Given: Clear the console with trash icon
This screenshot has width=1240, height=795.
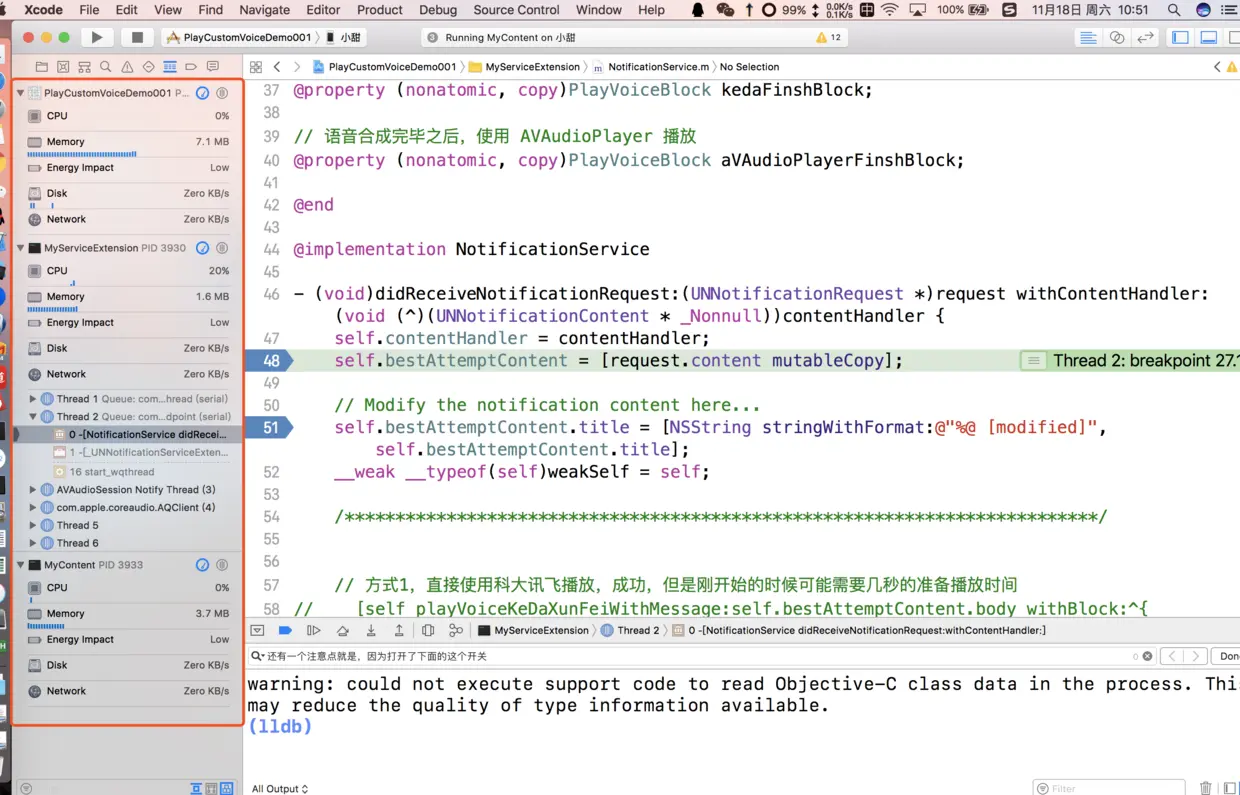Looking at the screenshot, I should (1205, 788).
